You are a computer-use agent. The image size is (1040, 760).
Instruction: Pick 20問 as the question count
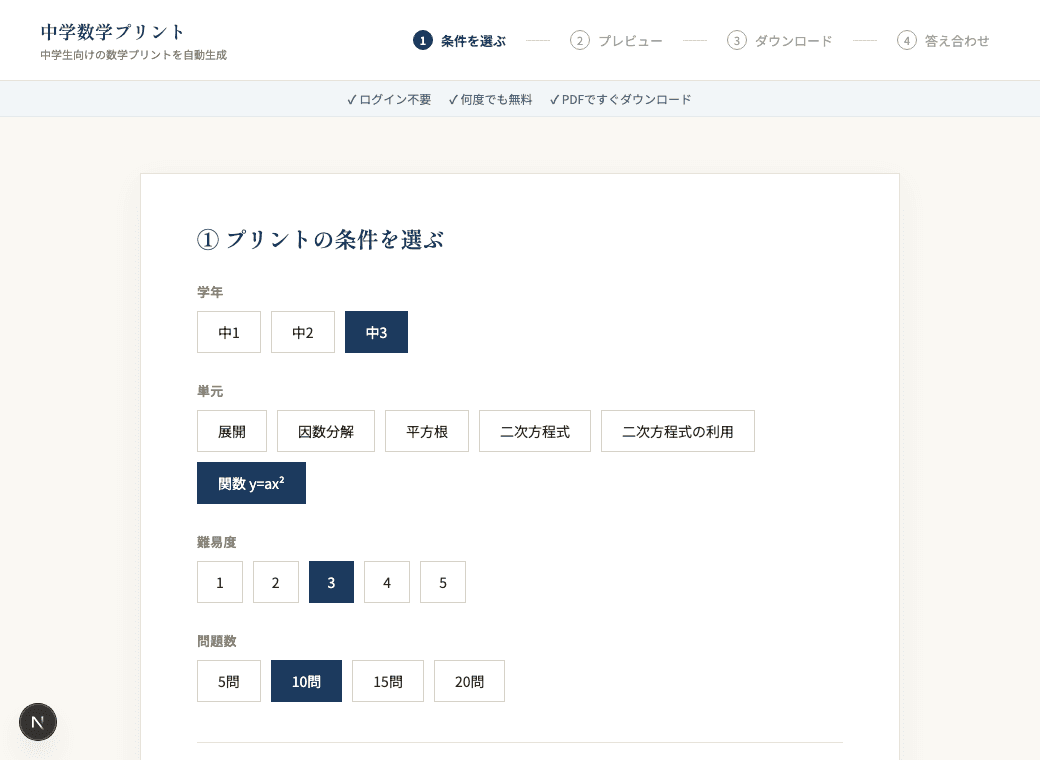pyautogui.click(x=469, y=681)
